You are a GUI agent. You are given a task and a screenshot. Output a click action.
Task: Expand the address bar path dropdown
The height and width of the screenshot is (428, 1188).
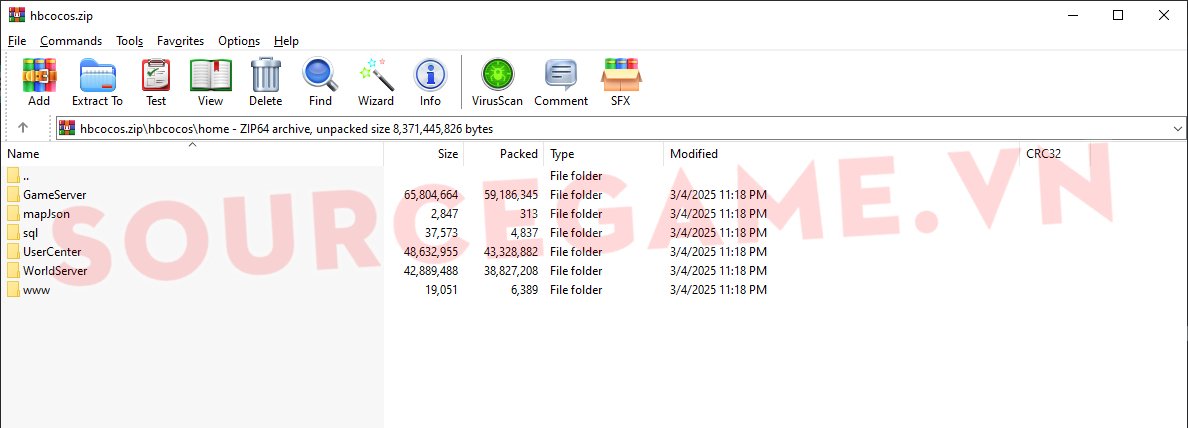click(x=1176, y=129)
